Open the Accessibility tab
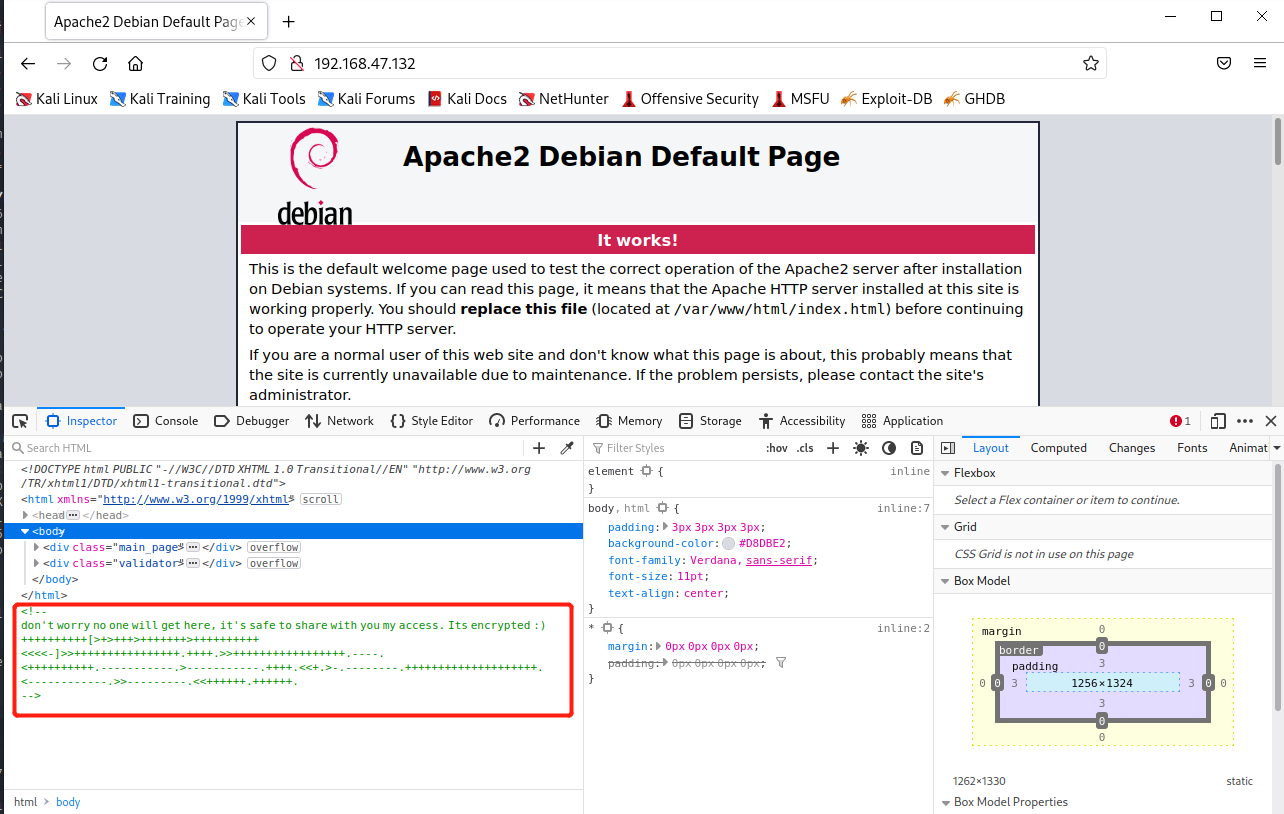 (x=802, y=421)
